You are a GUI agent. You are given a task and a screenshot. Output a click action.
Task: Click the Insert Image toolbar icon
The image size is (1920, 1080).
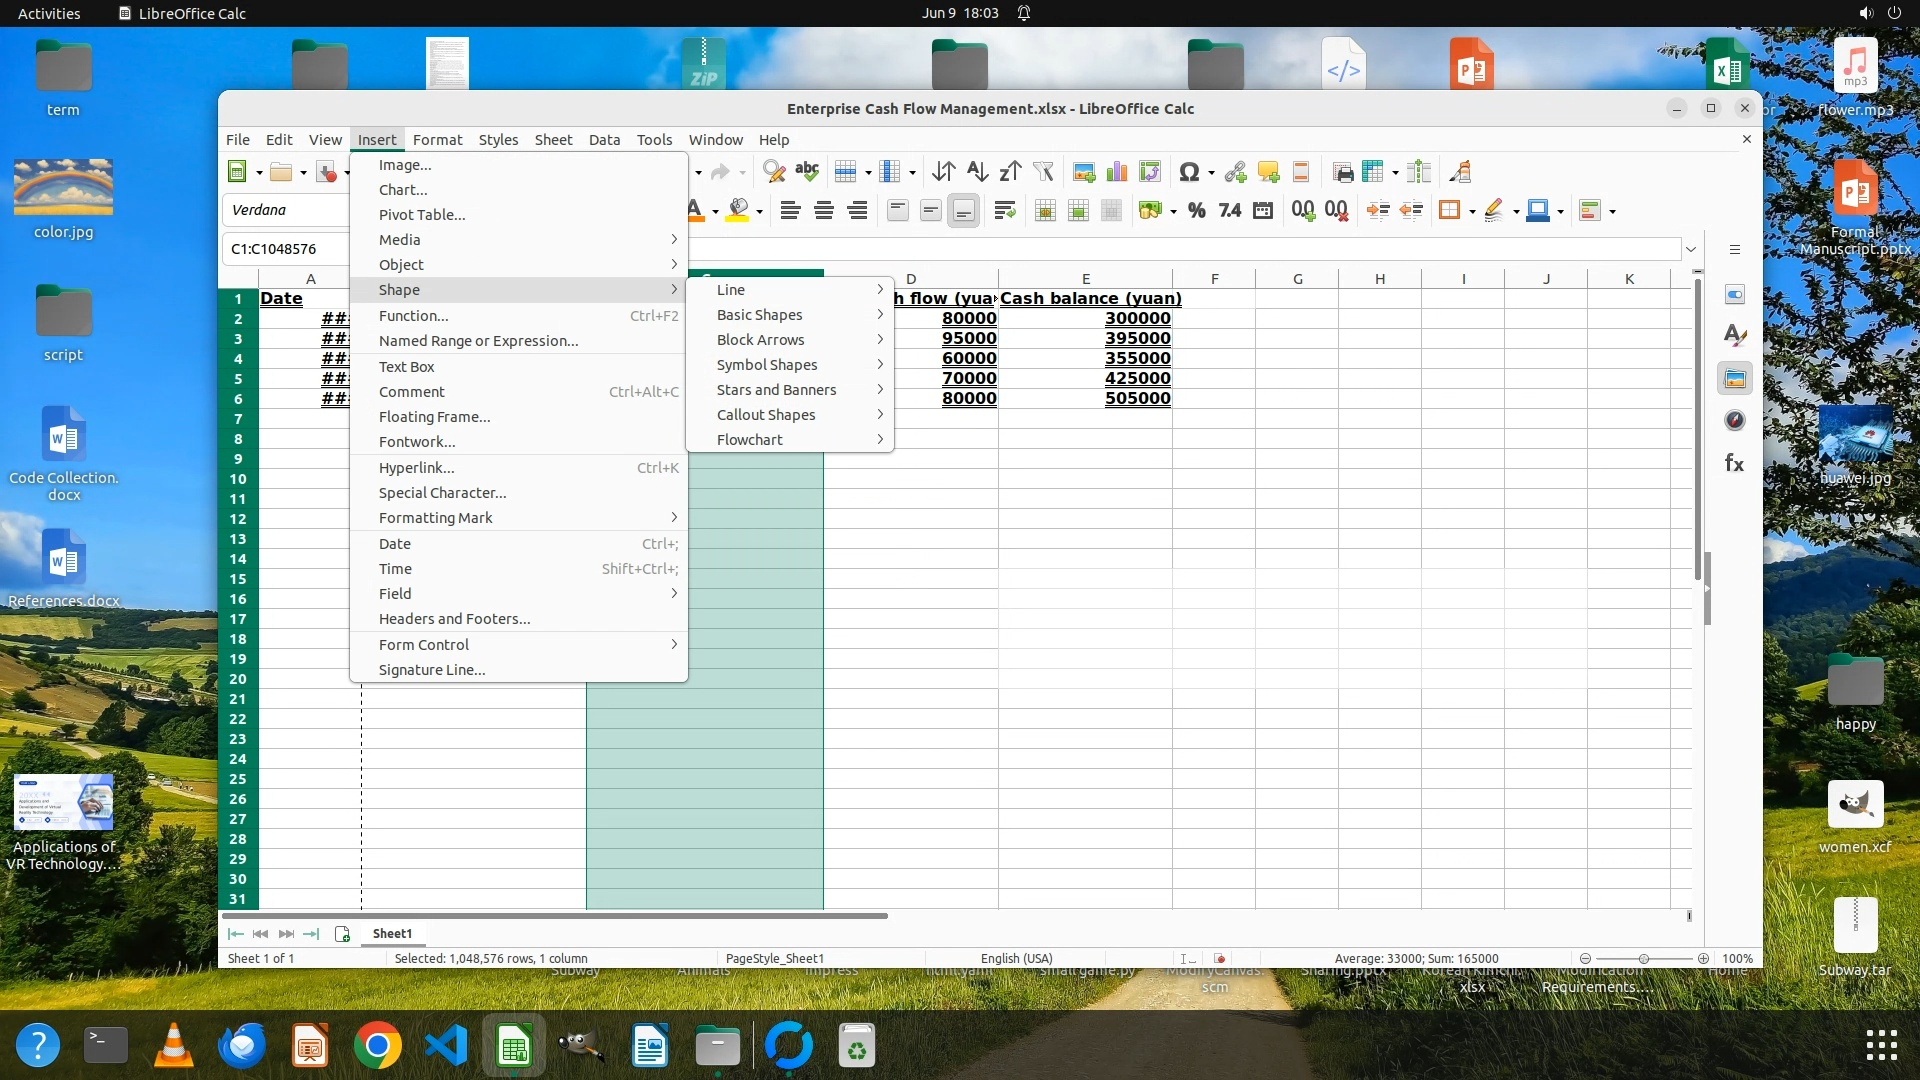[1083, 172]
